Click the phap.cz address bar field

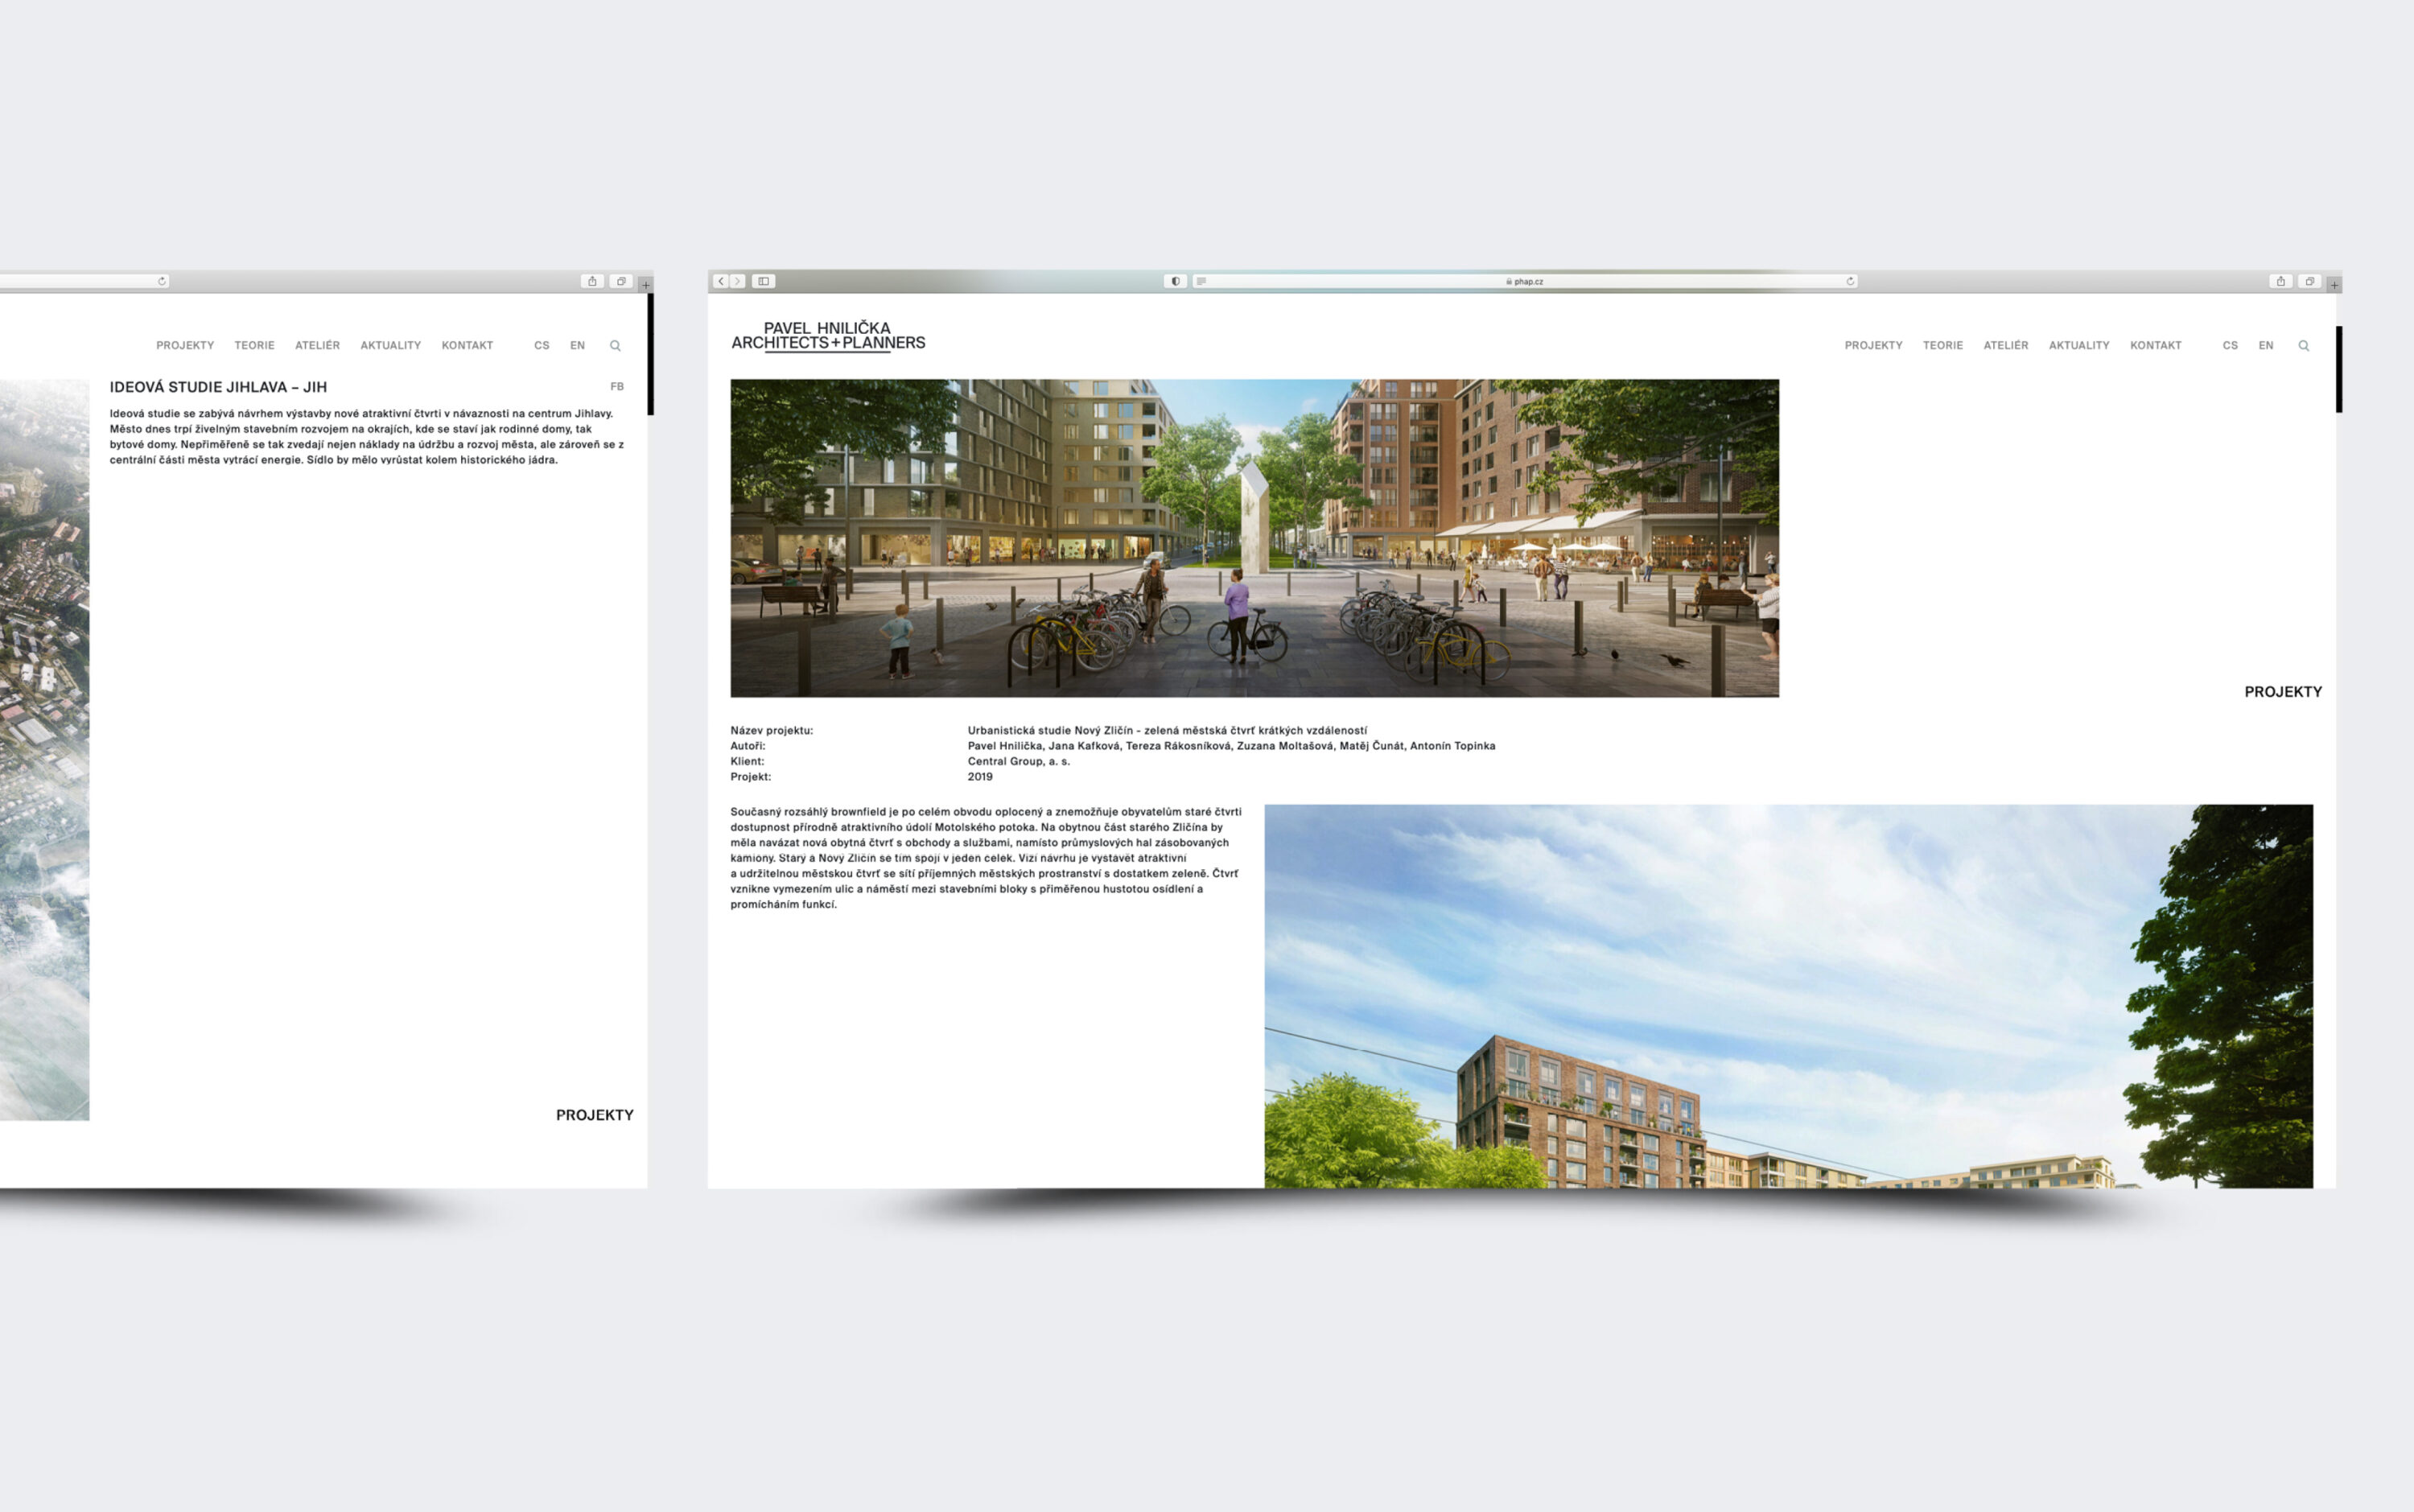pos(1525,281)
